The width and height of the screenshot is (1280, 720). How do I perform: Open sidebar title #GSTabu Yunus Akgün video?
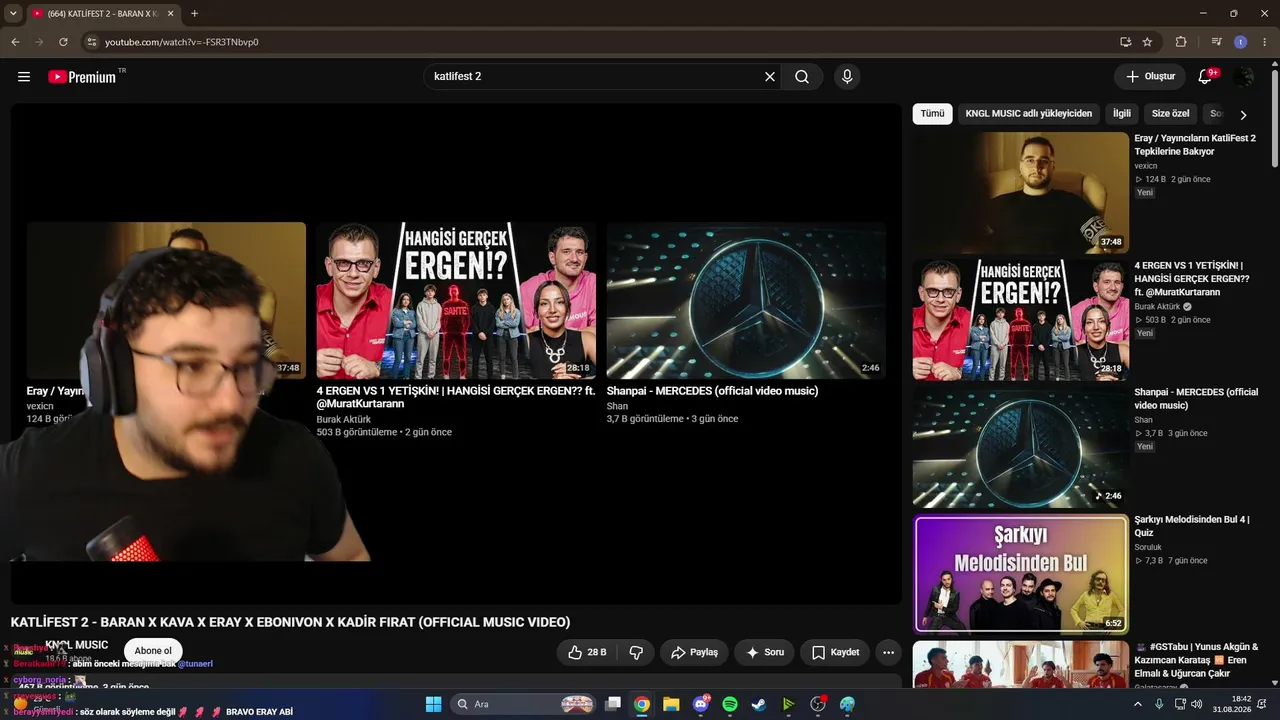[1197, 660]
